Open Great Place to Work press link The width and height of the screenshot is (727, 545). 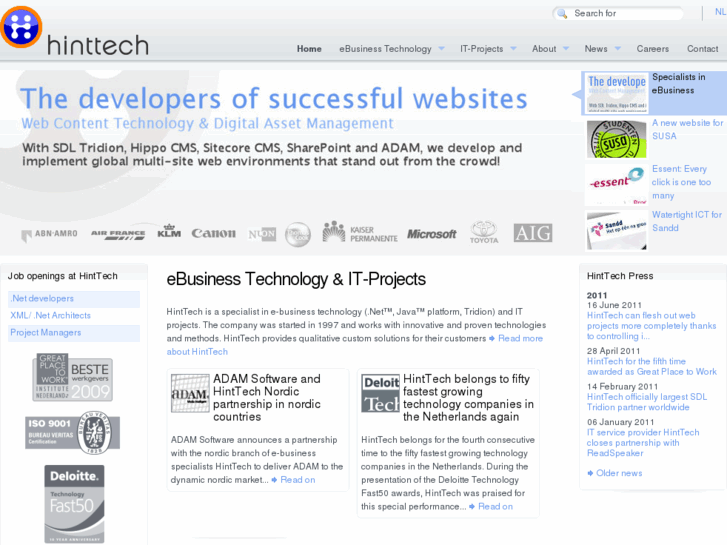pyautogui.click(x=651, y=366)
